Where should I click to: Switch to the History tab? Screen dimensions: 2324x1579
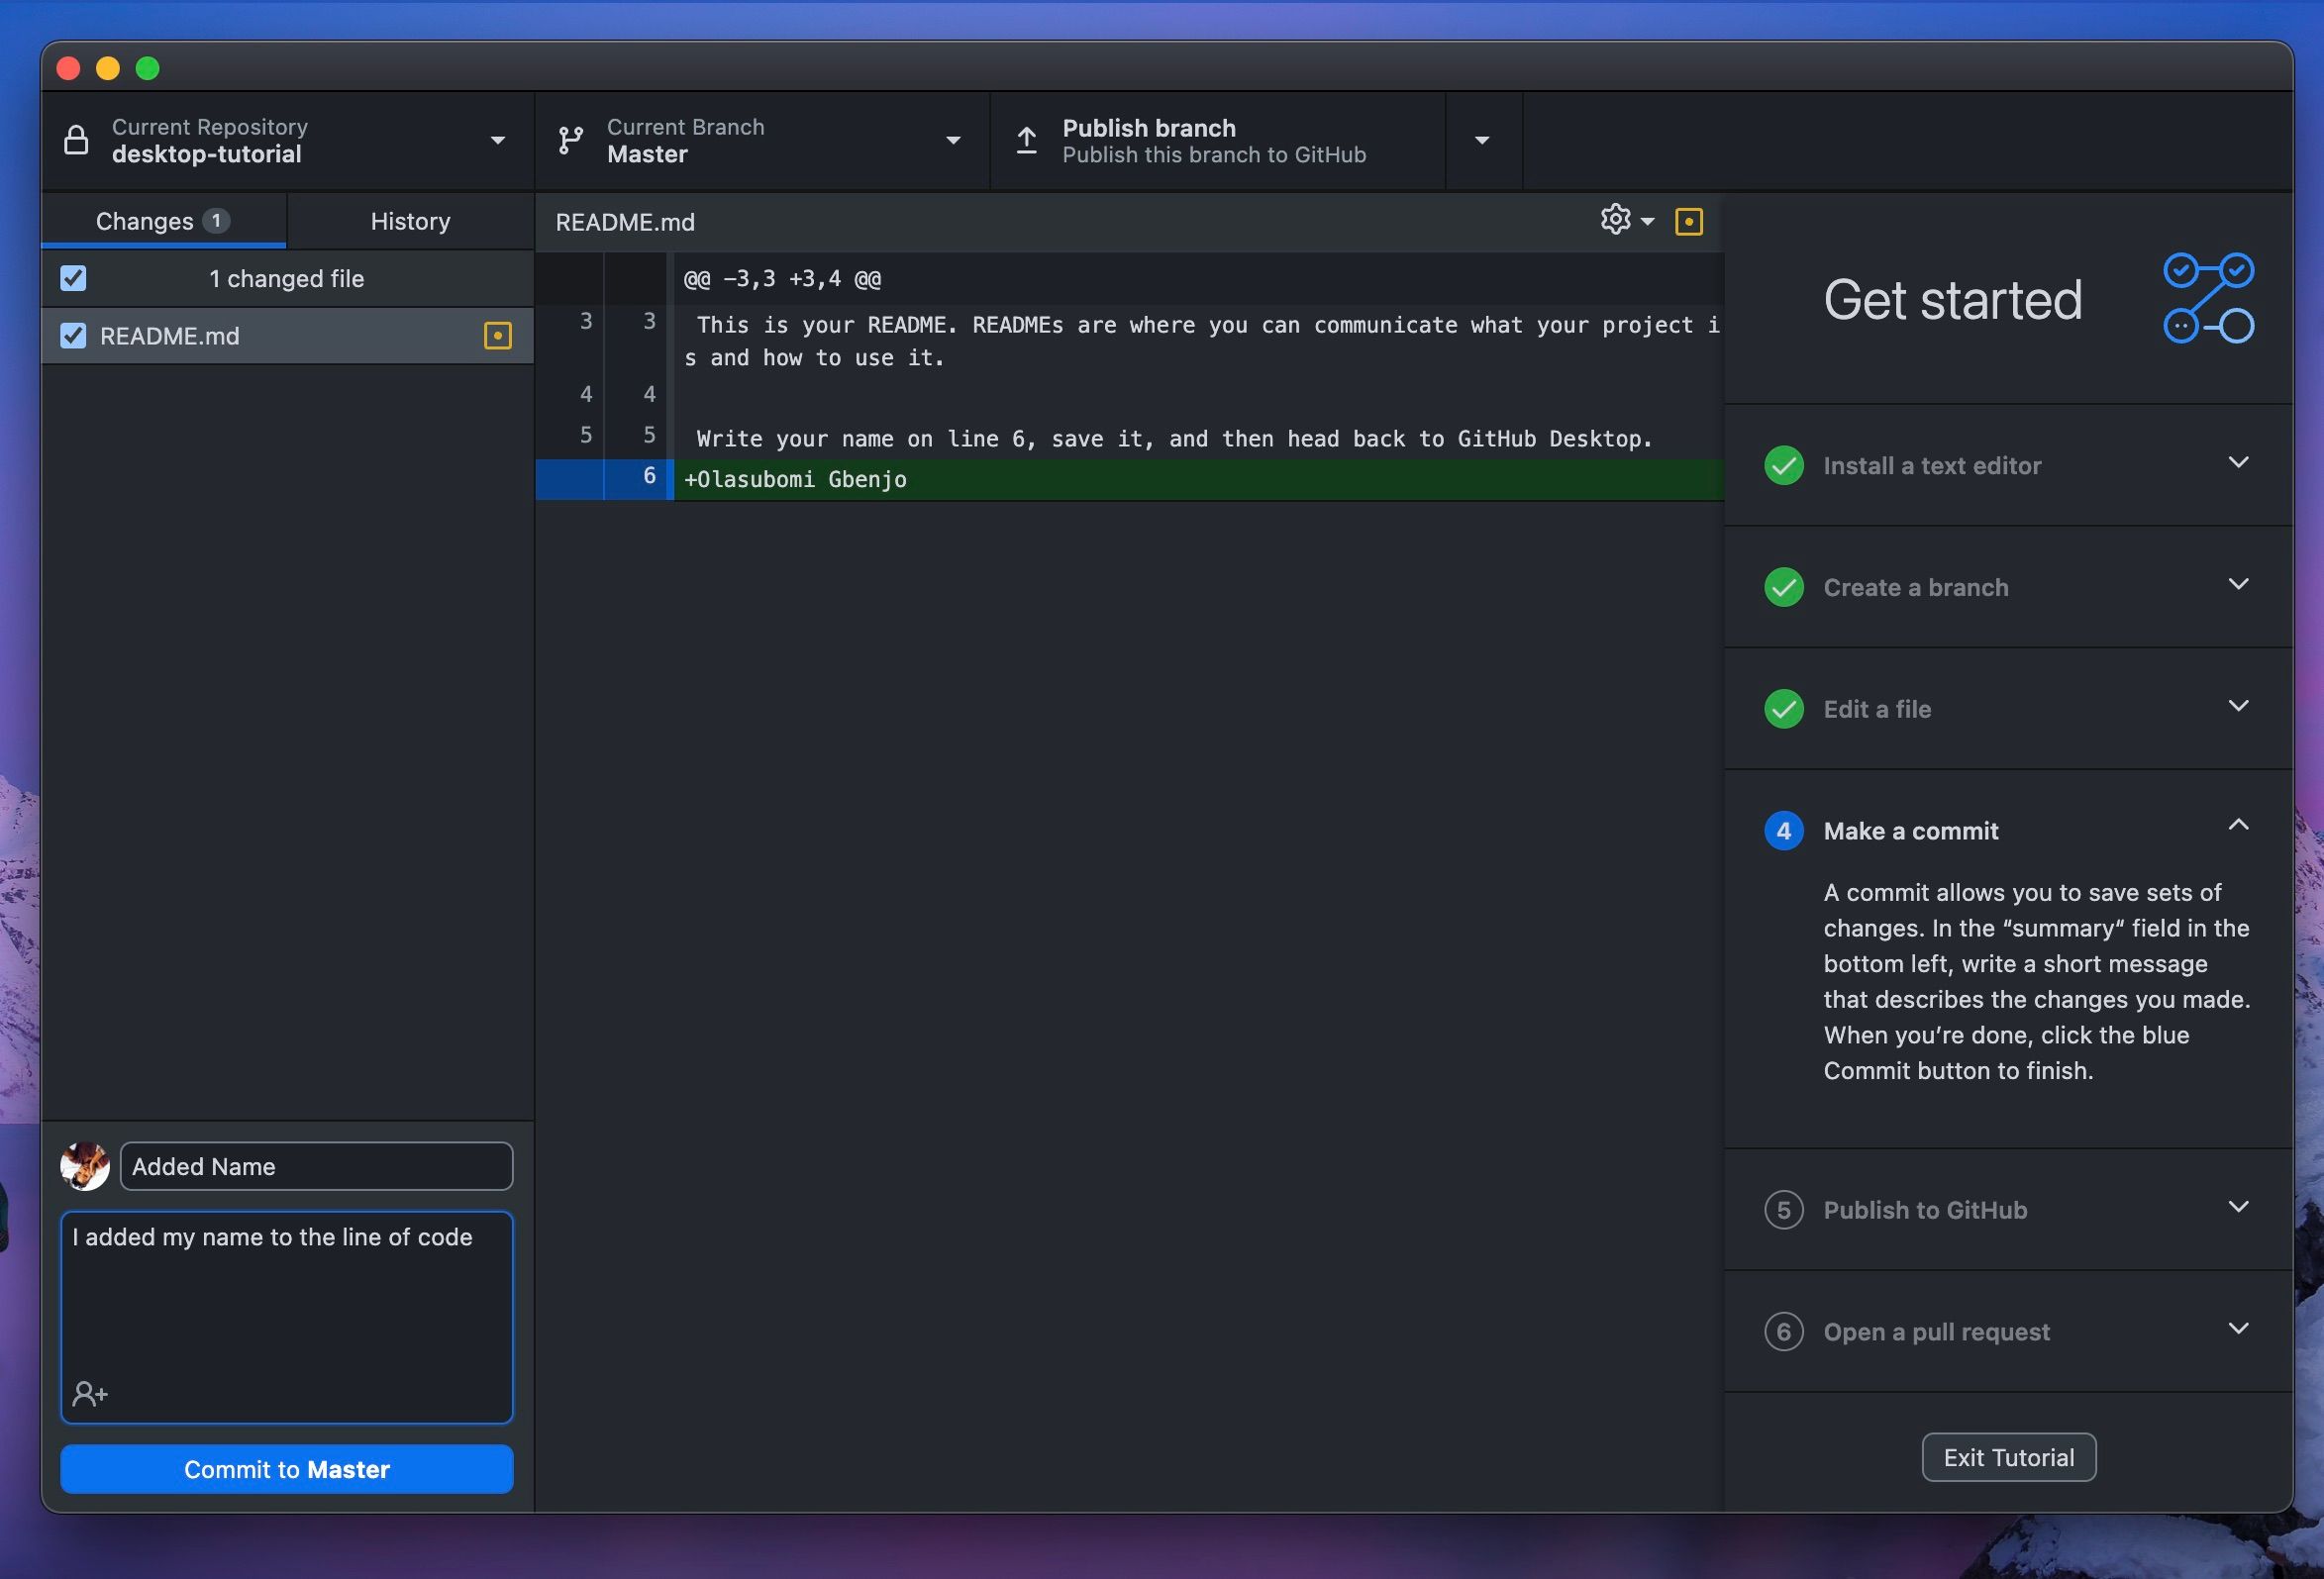410,220
